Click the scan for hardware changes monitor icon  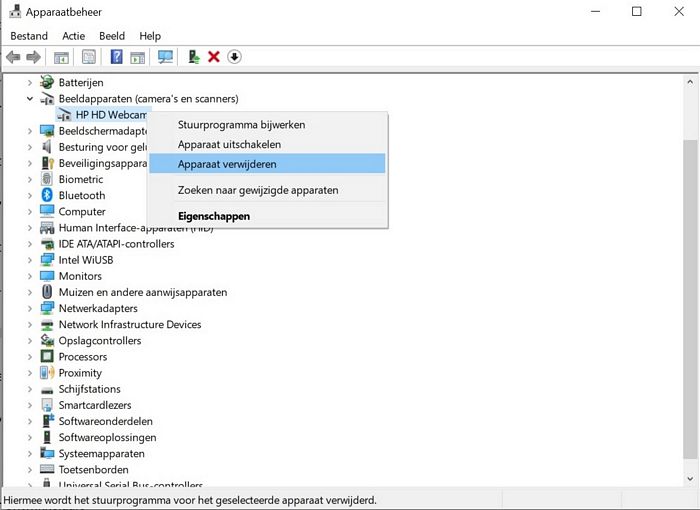point(165,57)
